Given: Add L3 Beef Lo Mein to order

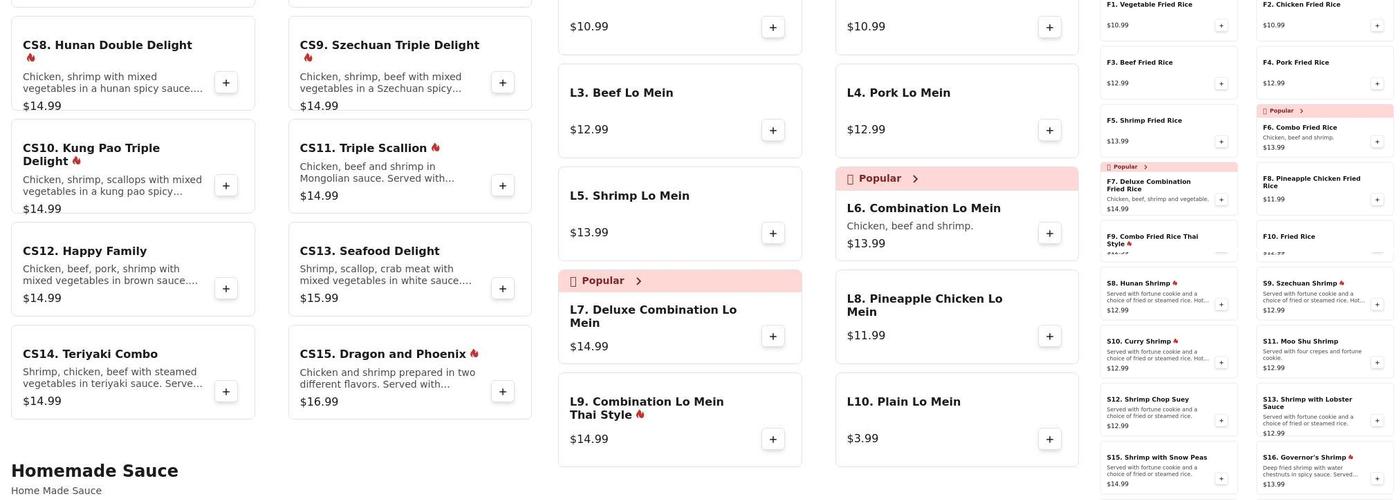Looking at the screenshot, I should (773, 130).
